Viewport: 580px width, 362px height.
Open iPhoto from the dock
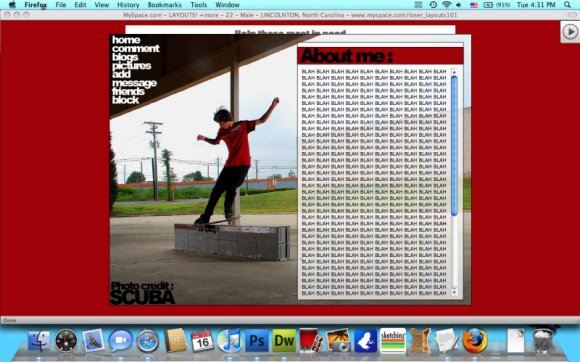click(x=338, y=341)
